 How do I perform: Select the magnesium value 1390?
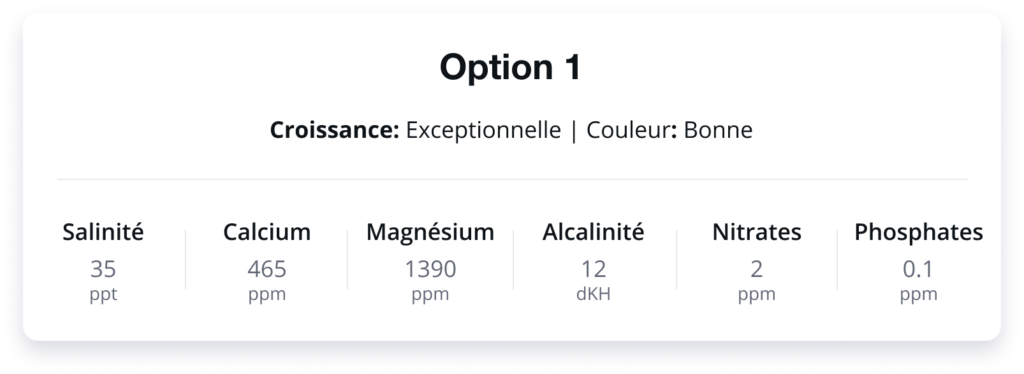[x=430, y=269]
